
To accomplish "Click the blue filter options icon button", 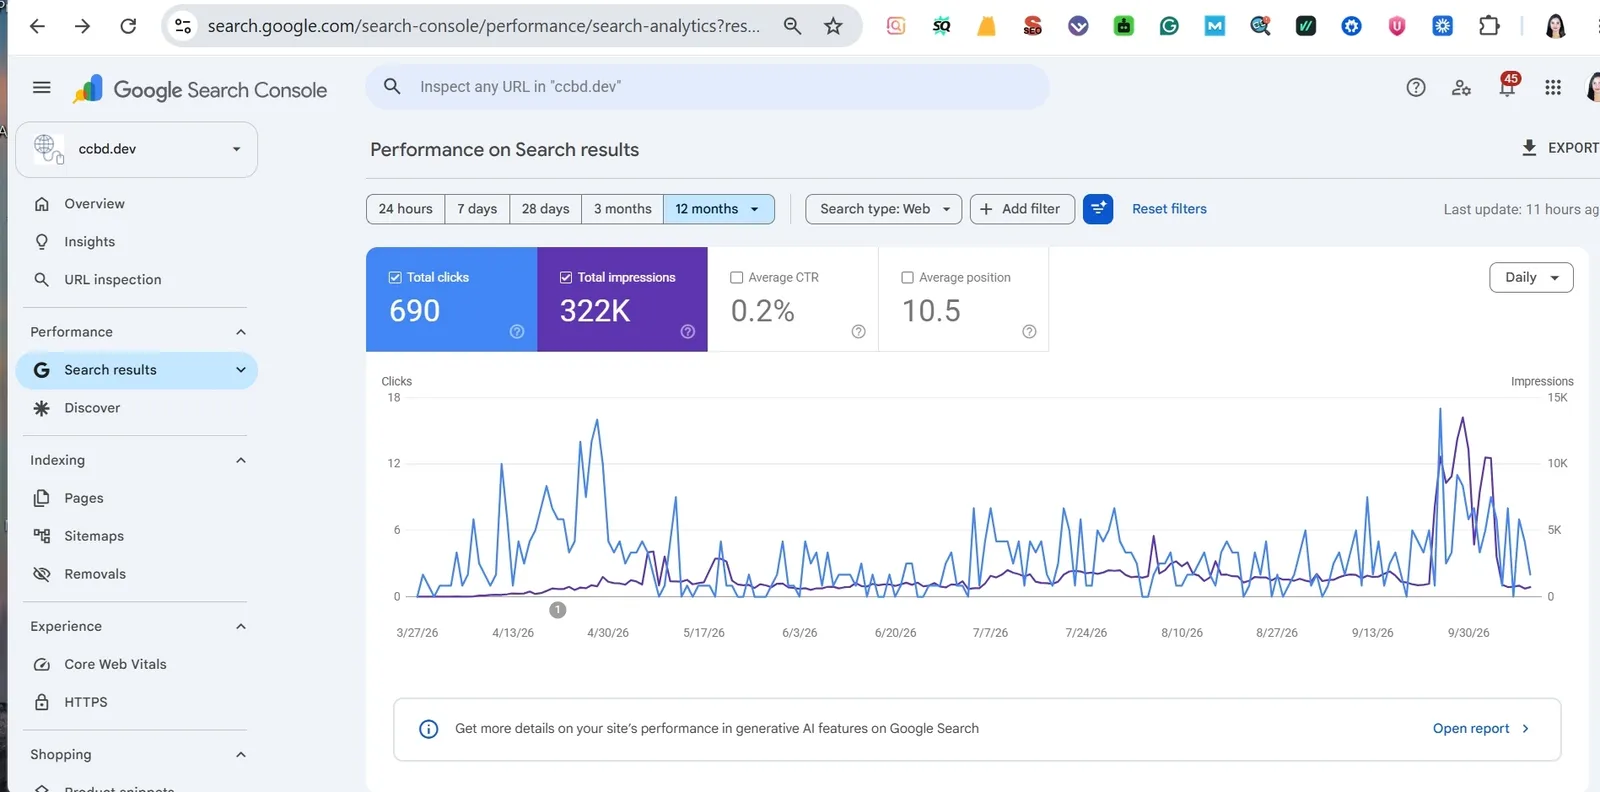I will pyautogui.click(x=1098, y=209).
